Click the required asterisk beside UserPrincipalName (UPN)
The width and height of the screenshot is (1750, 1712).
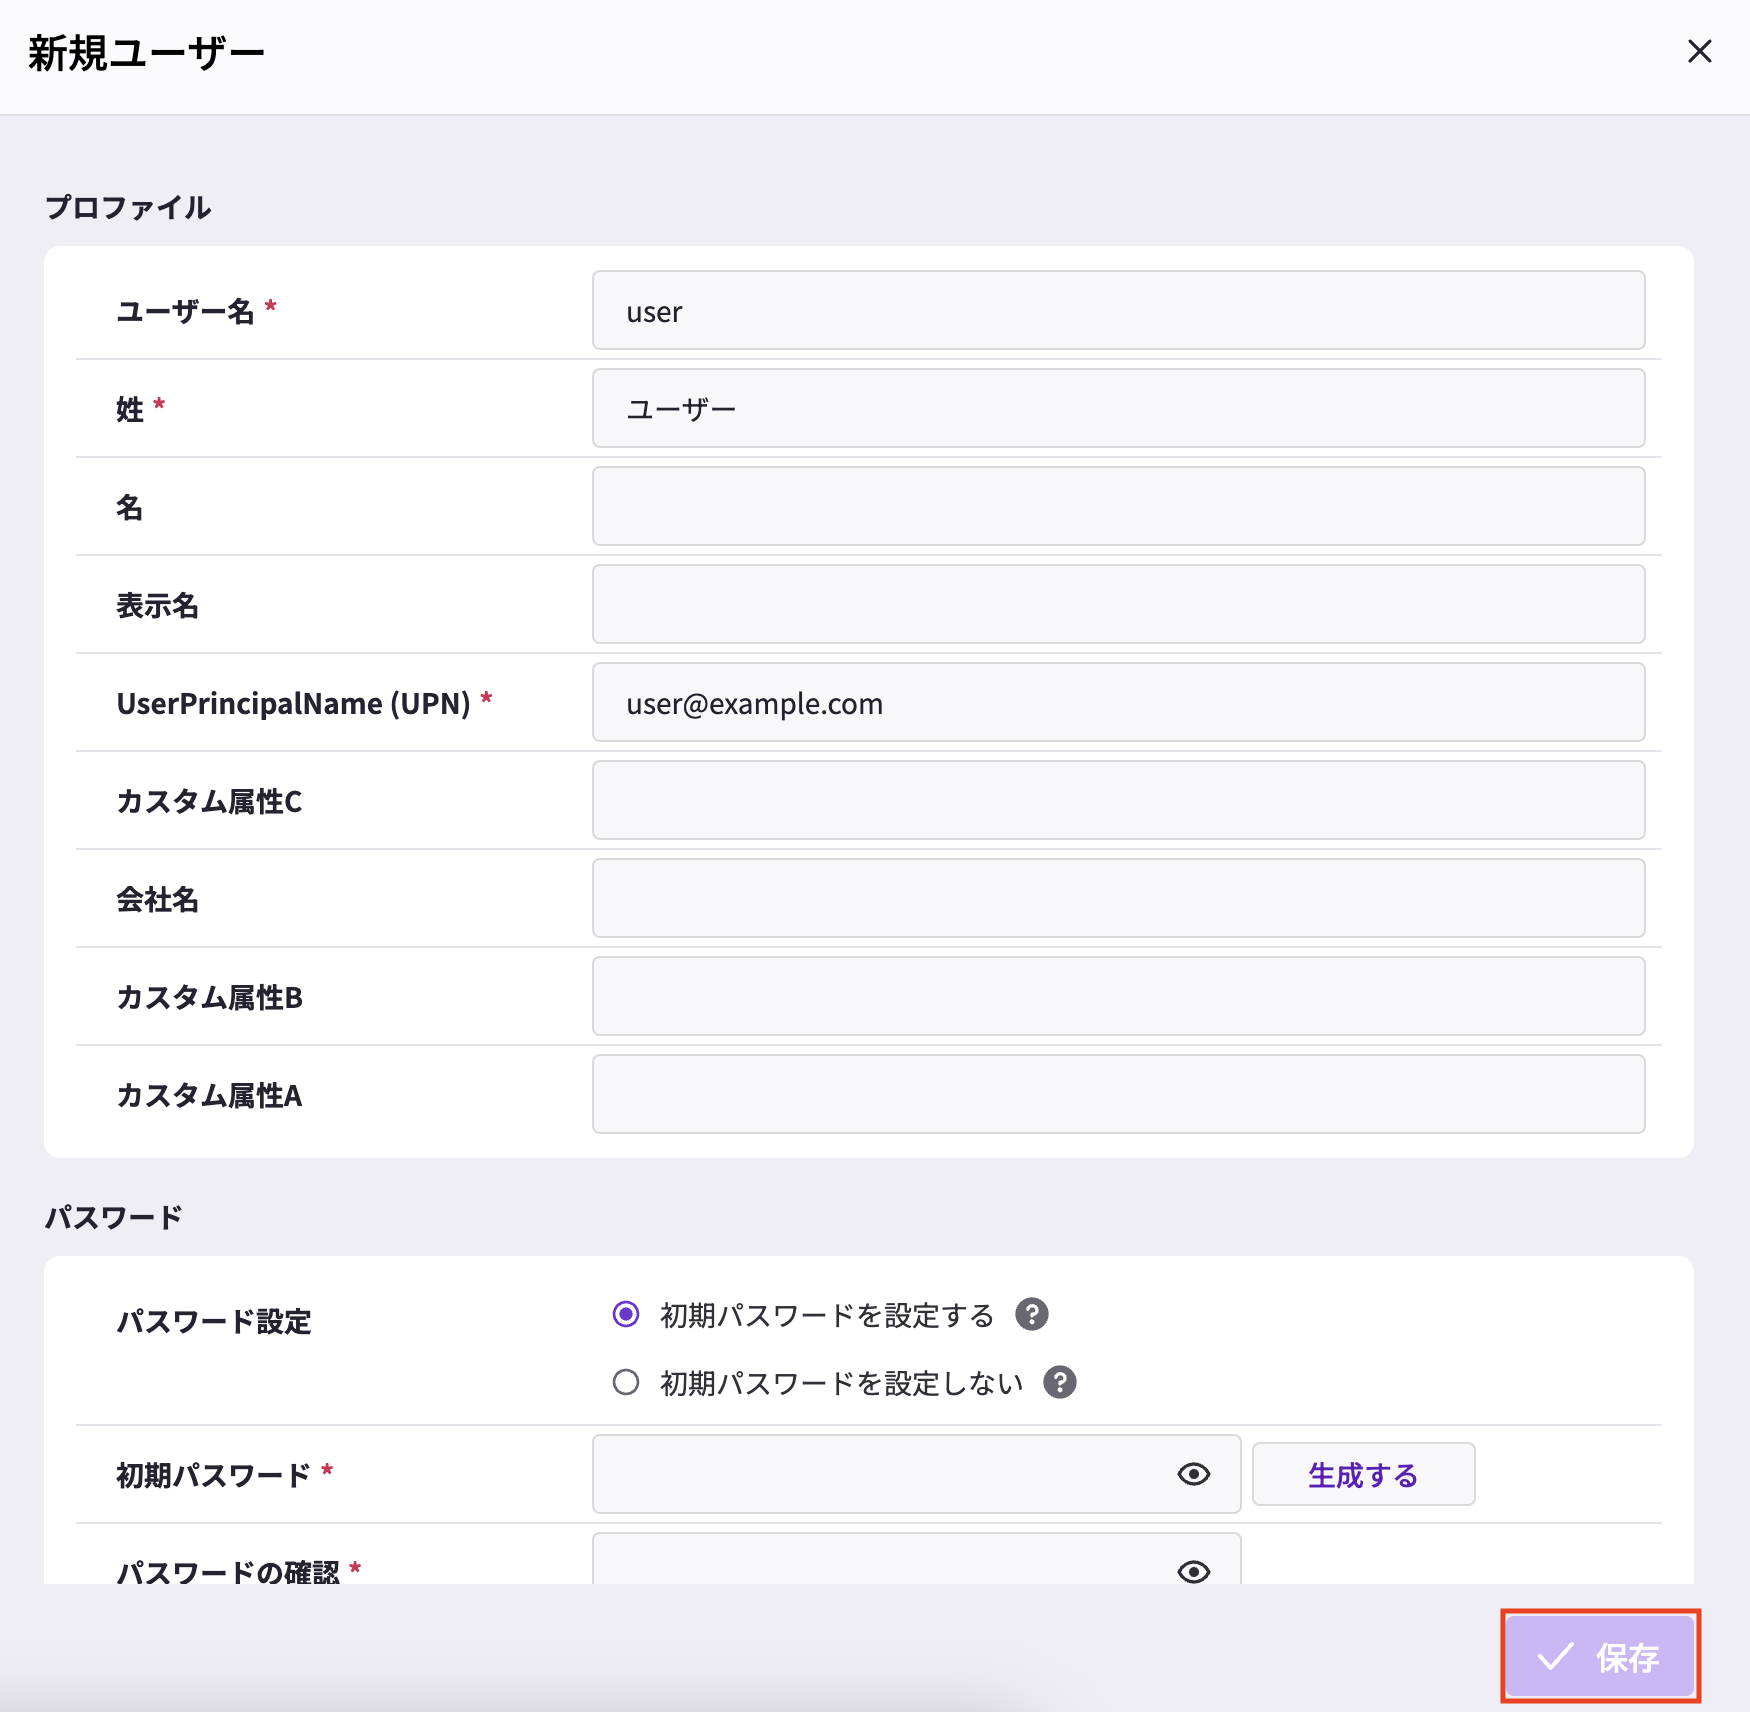tap(486, 695)
